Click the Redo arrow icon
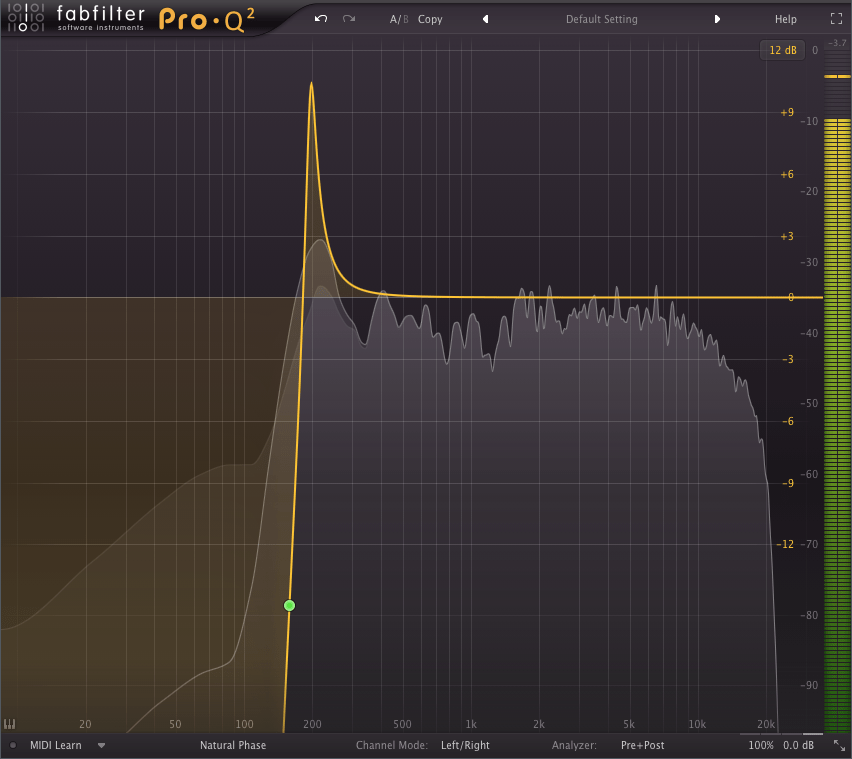 pyautogui.click(x=349, y=19)
